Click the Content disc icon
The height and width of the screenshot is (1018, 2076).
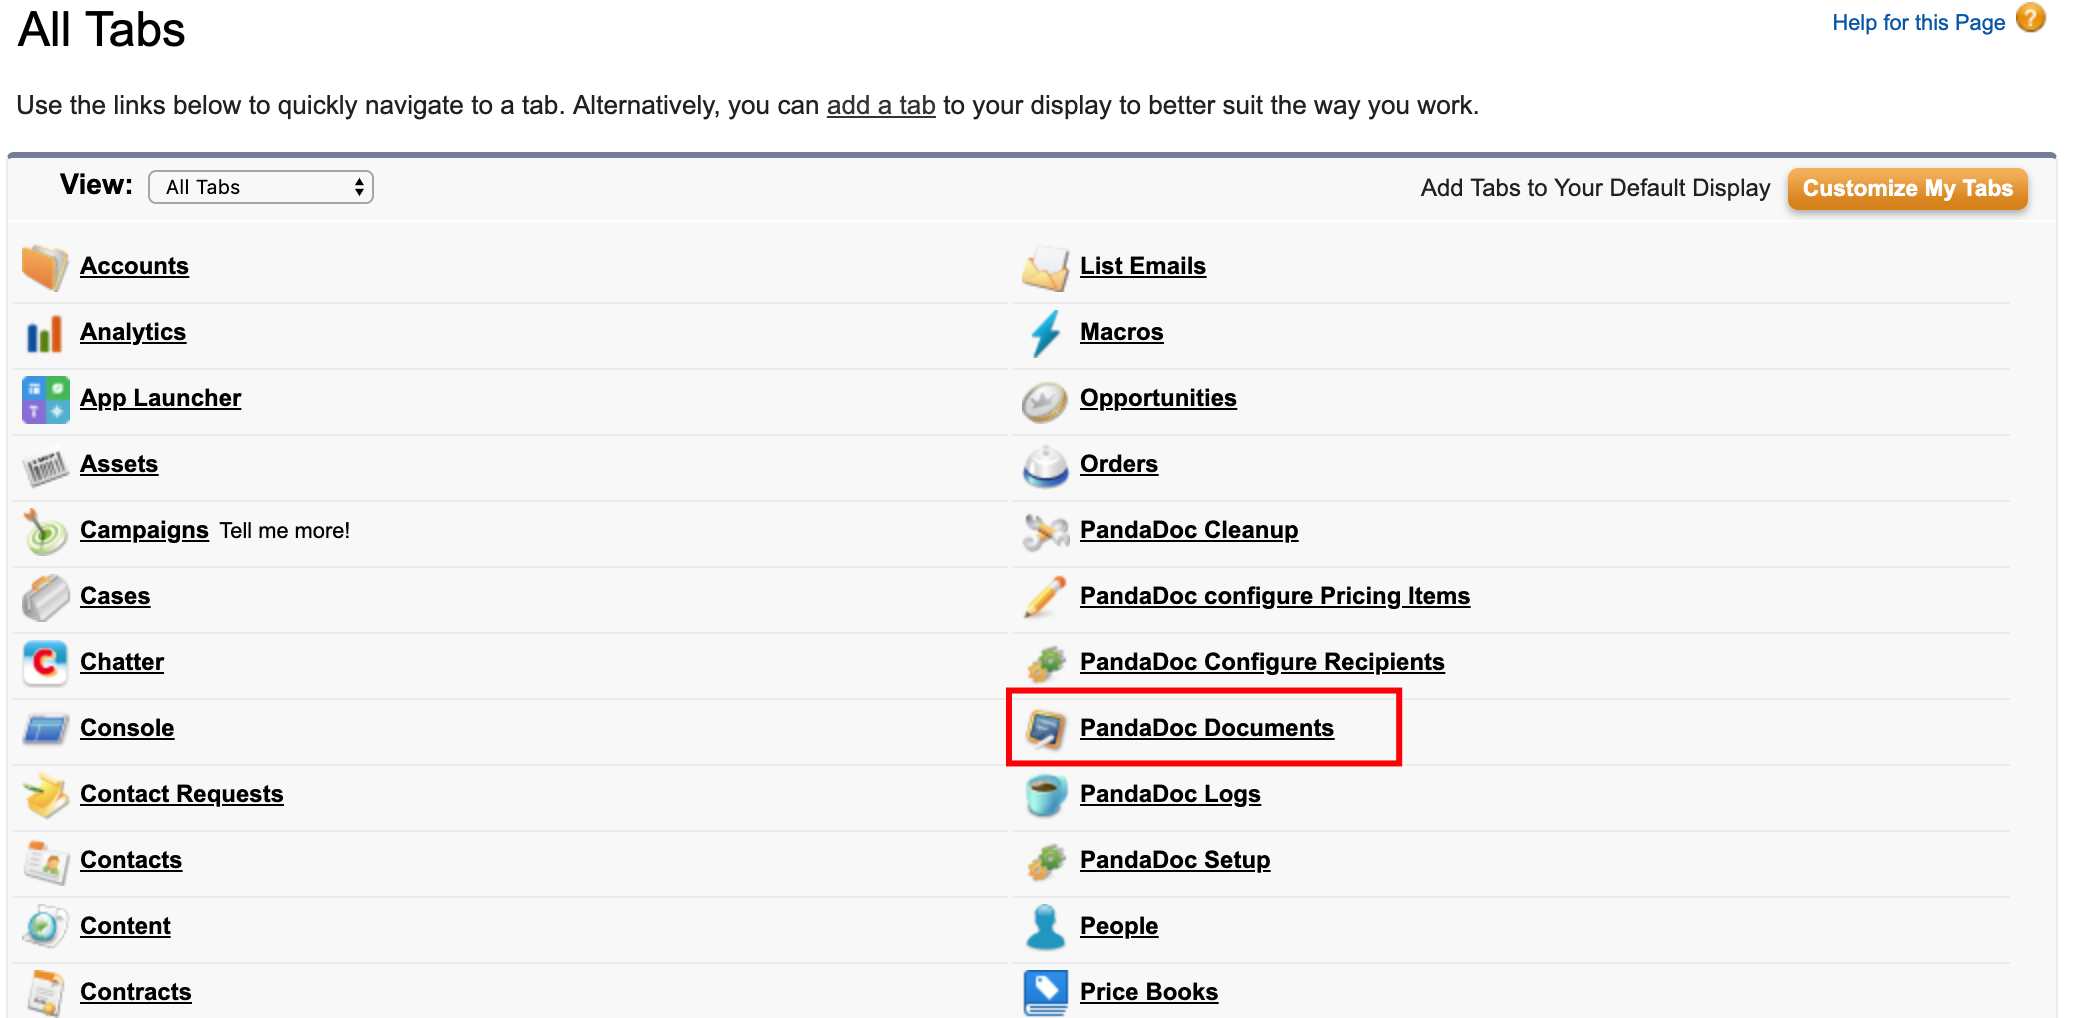pos(45,927)
